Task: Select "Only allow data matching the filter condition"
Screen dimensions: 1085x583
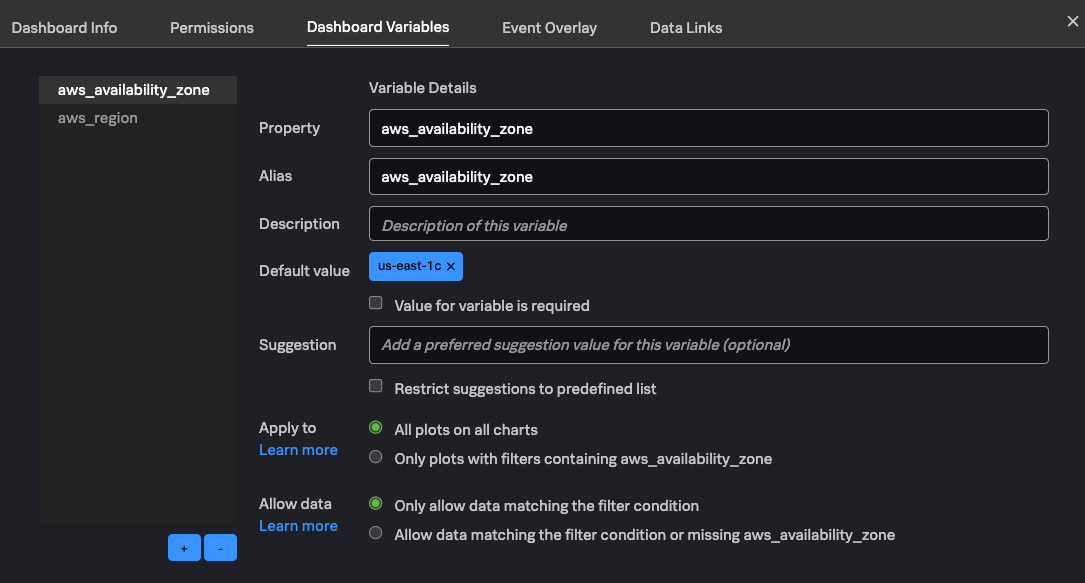Action: pos(375,503)
